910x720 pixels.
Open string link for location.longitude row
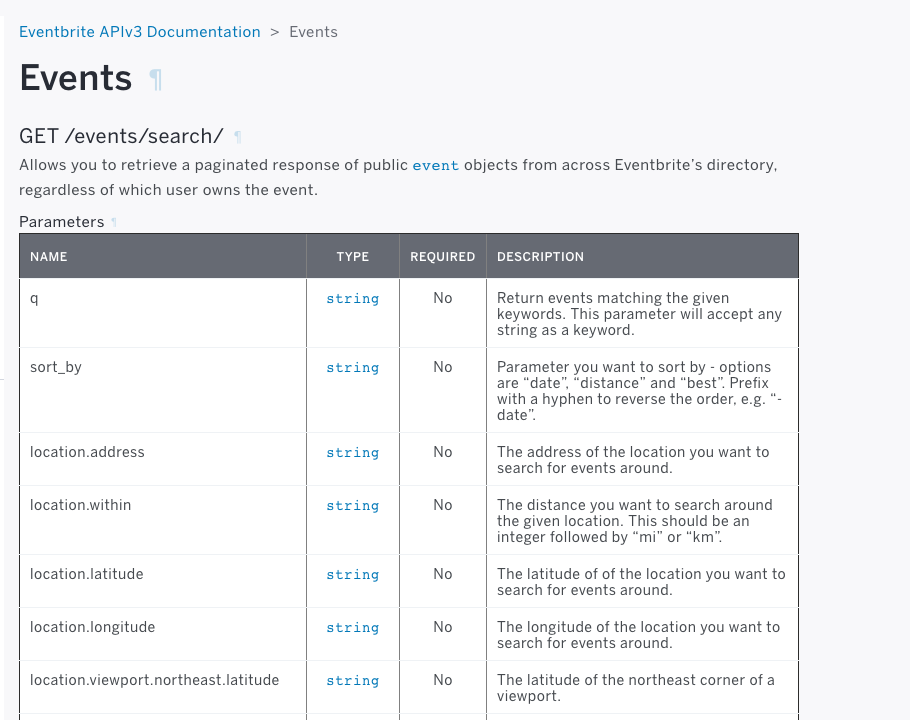(x=352, y=627)
